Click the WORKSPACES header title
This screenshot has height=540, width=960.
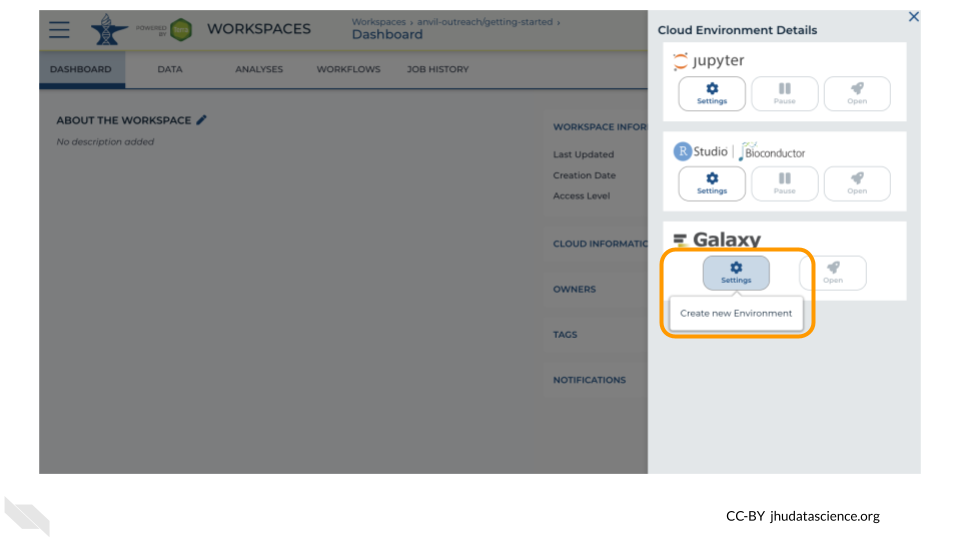[259, 29]
